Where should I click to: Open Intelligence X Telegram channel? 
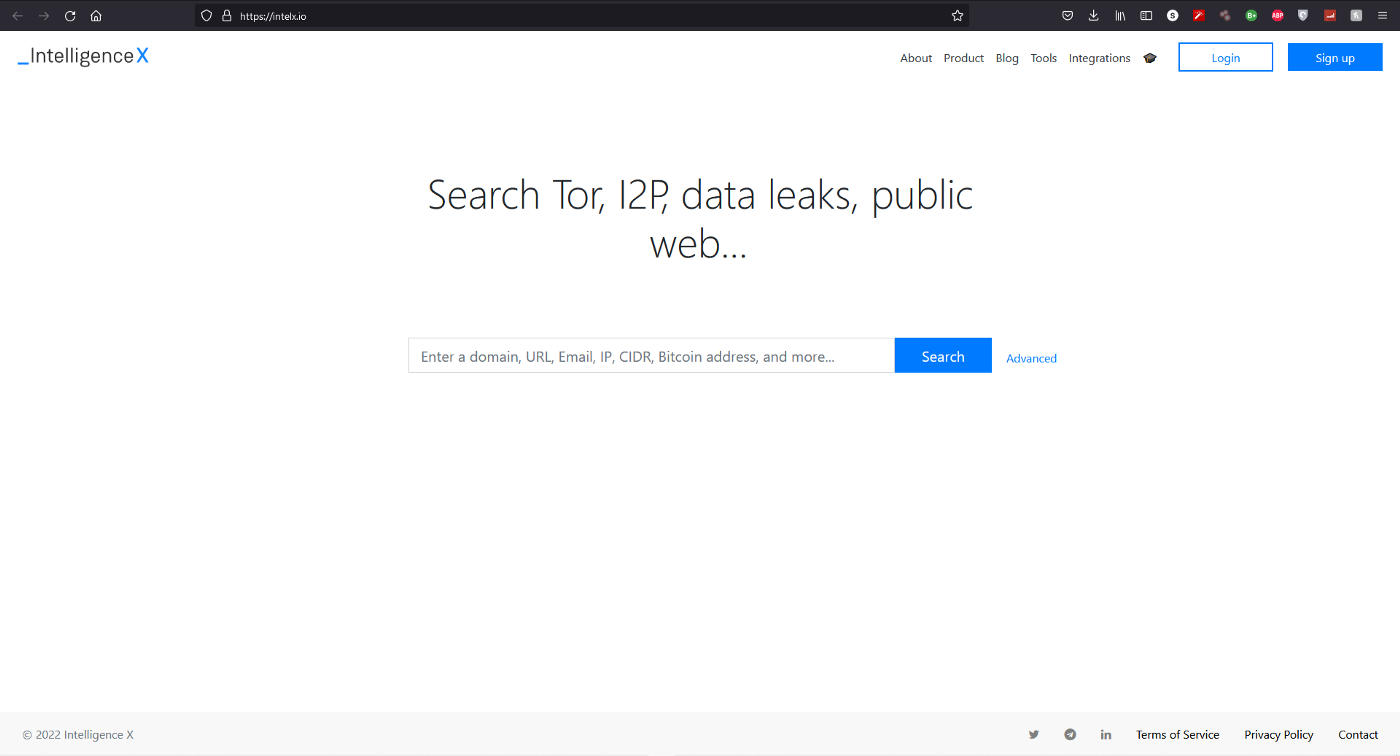tap(1070, 735)
